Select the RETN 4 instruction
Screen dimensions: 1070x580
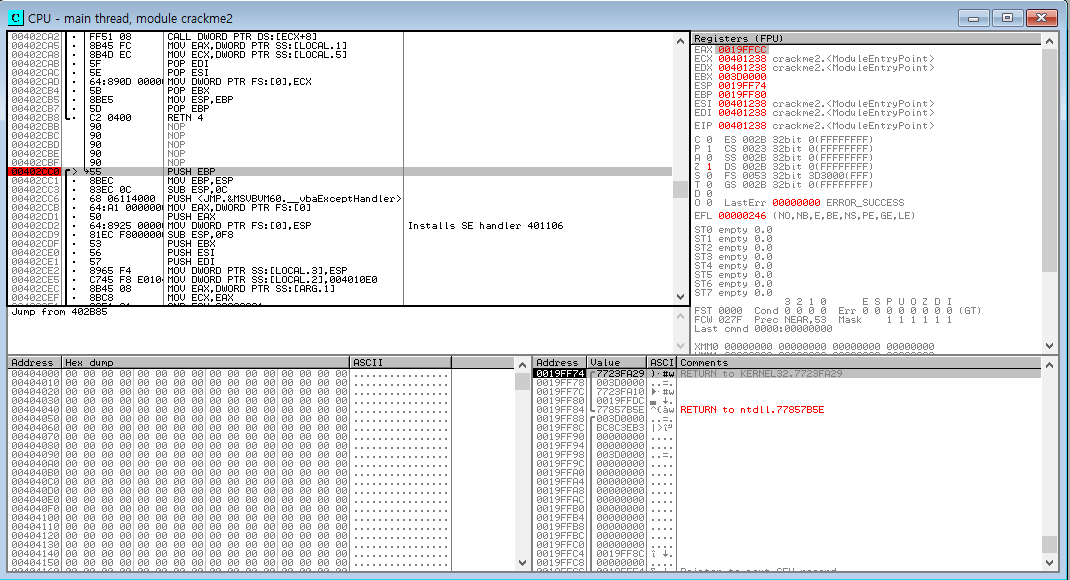coord(185,117)
